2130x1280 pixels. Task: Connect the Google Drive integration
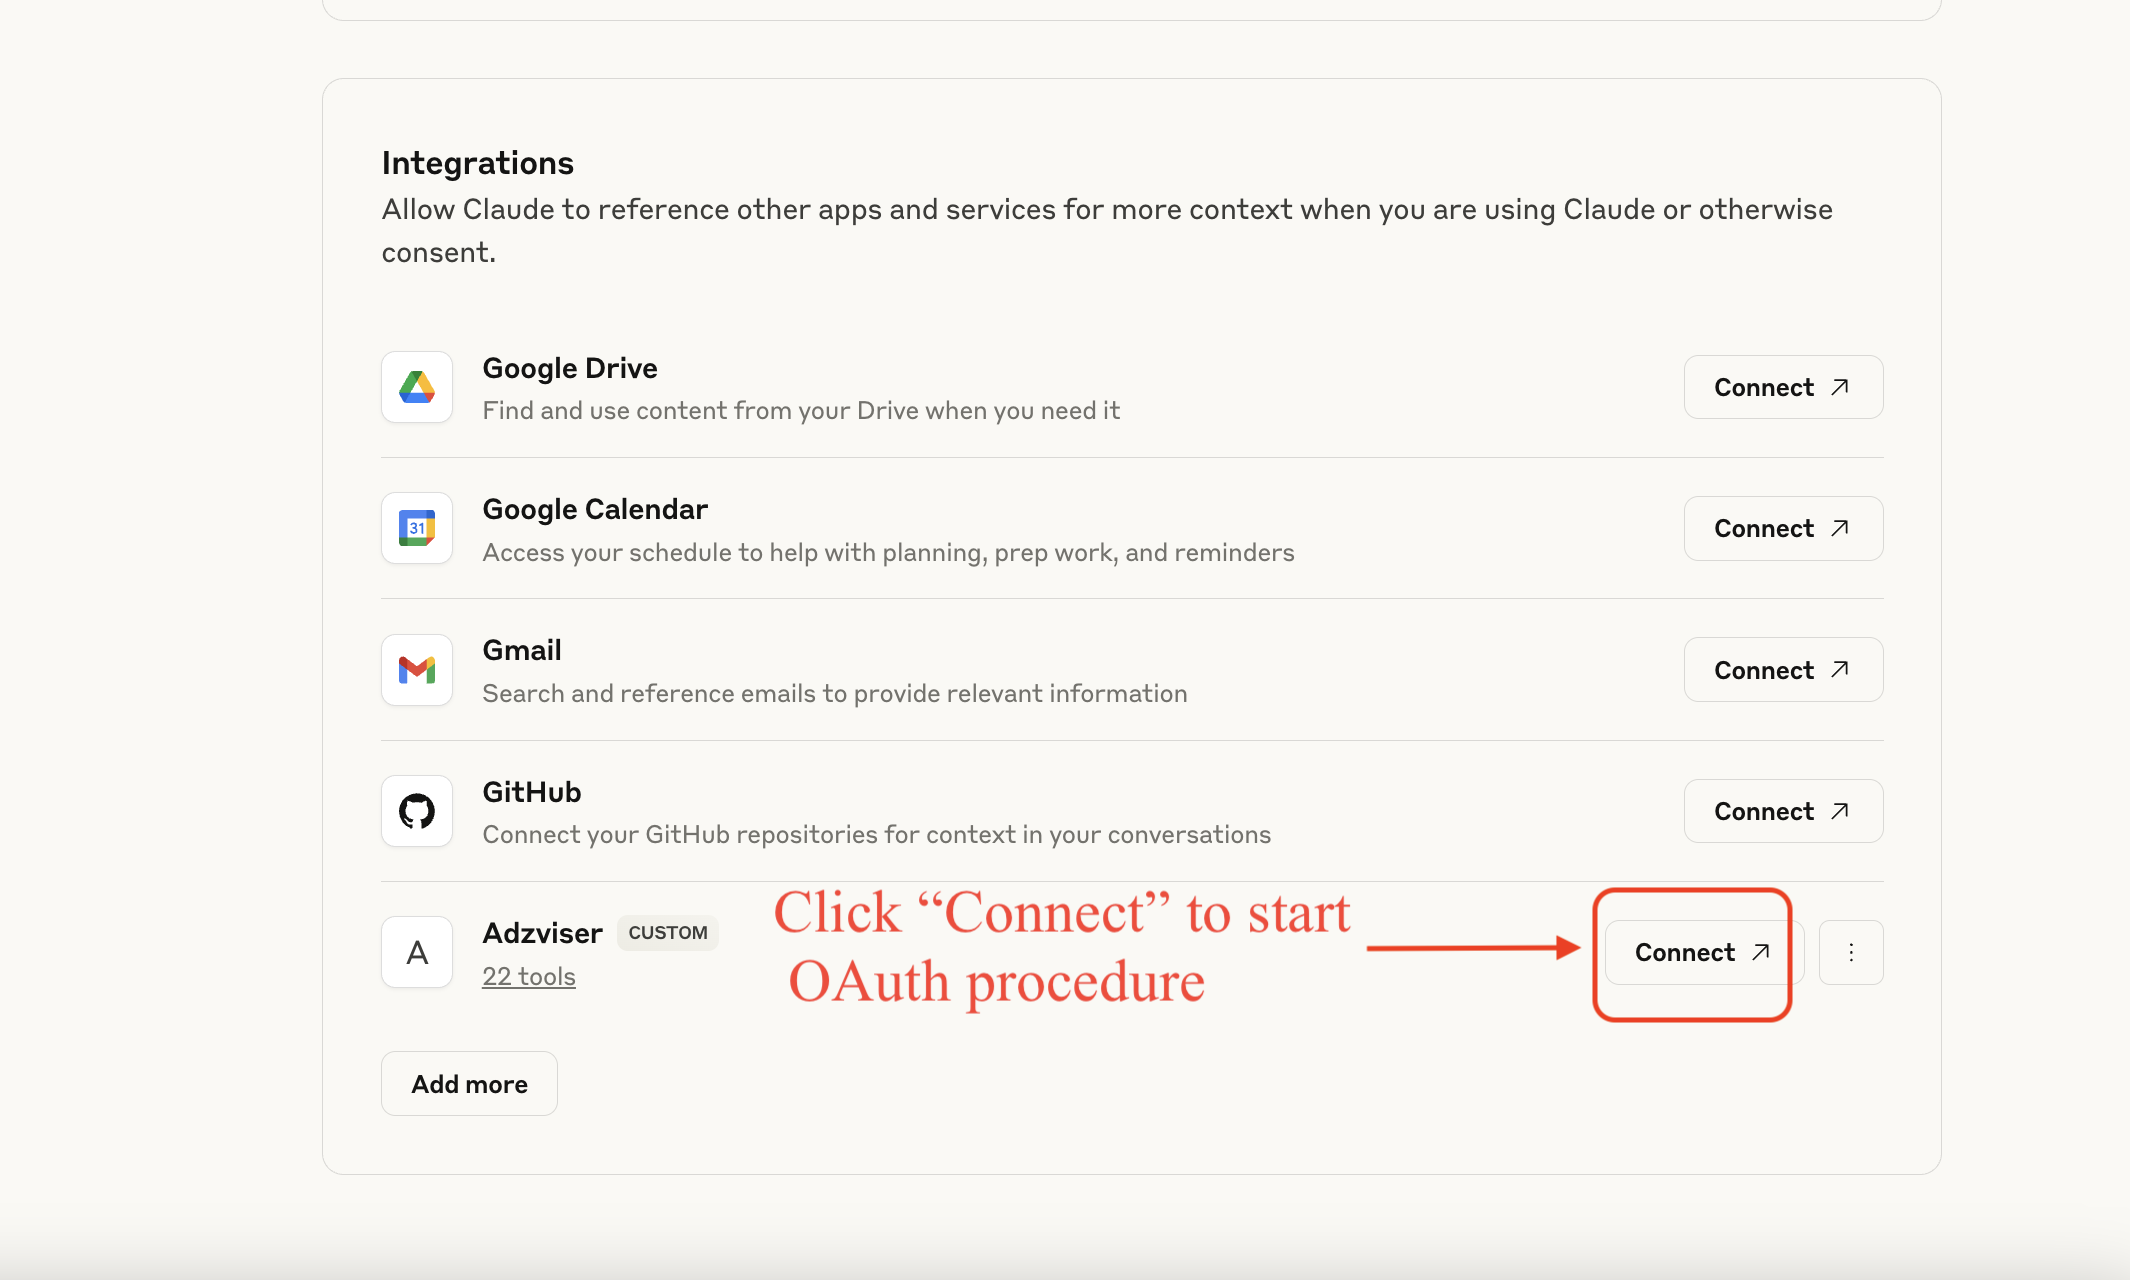coord(1783,387)
